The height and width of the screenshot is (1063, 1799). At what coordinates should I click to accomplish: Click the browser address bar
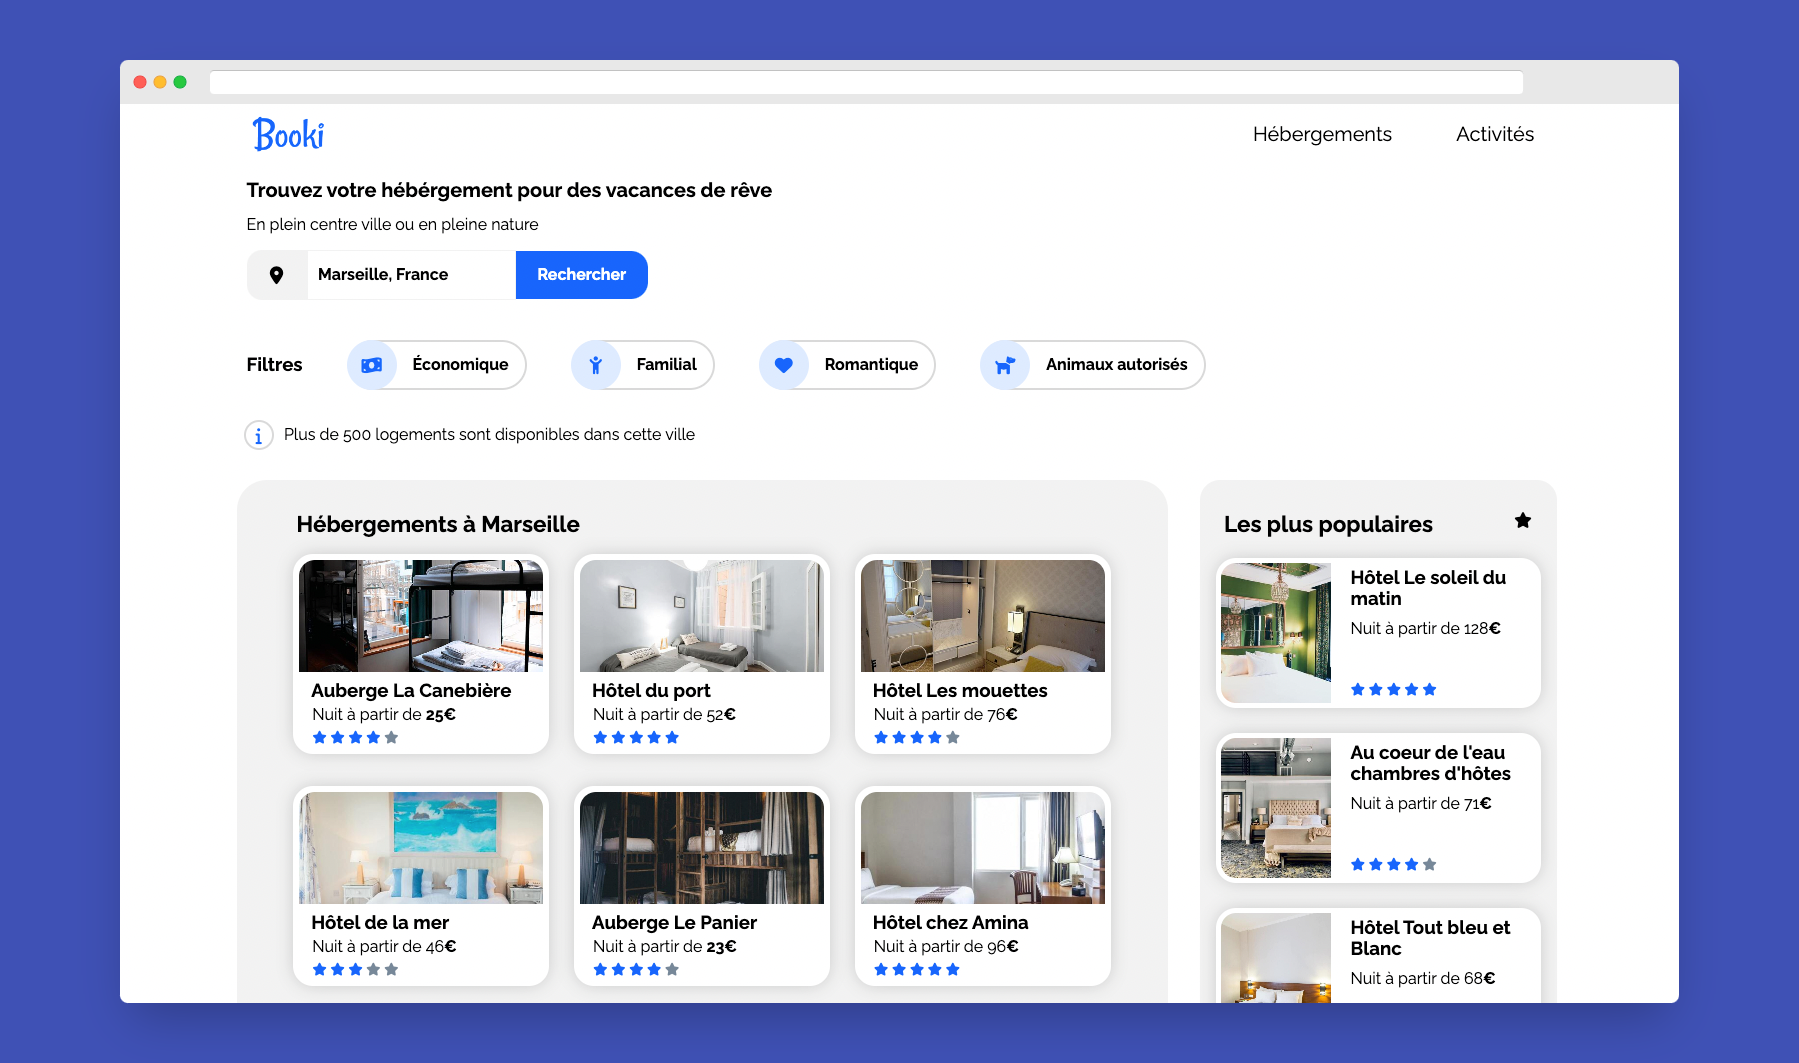pos(866,82)
